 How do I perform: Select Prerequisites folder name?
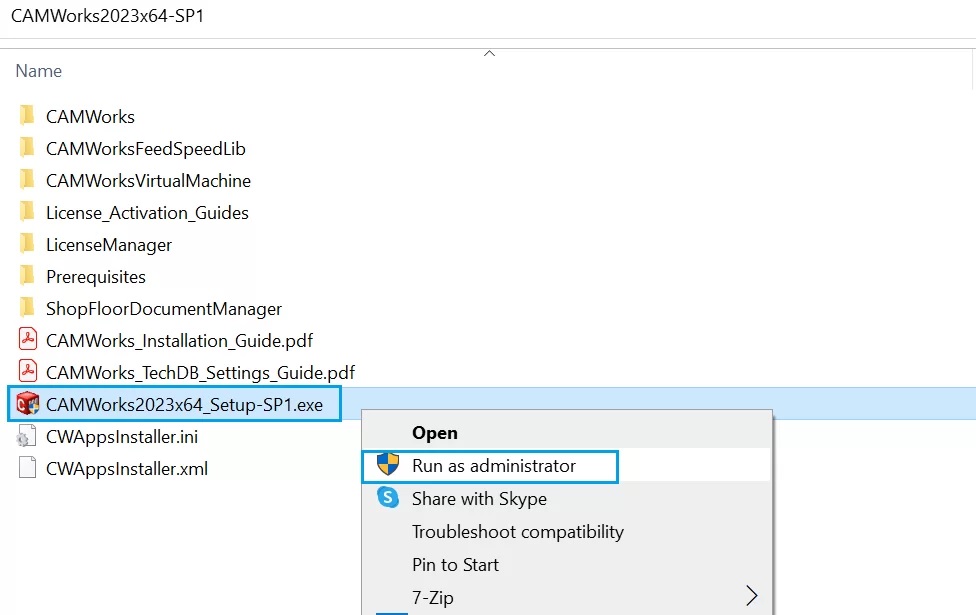pyautogui.click(x=96, y=276)
